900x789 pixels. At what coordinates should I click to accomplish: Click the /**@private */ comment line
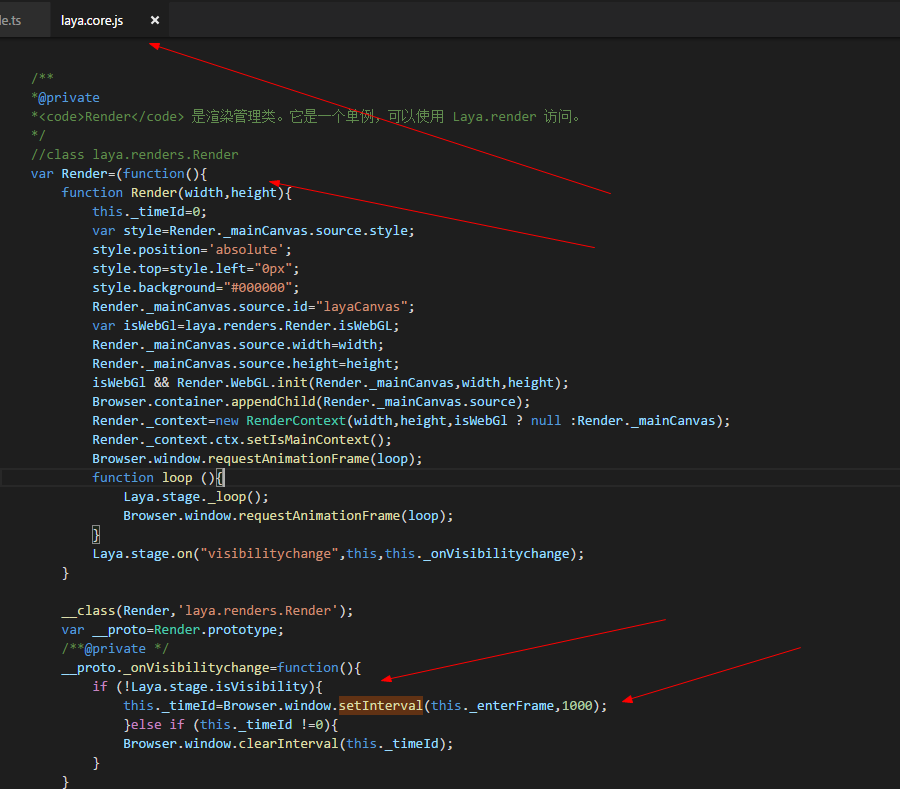(x=115, y=648)
